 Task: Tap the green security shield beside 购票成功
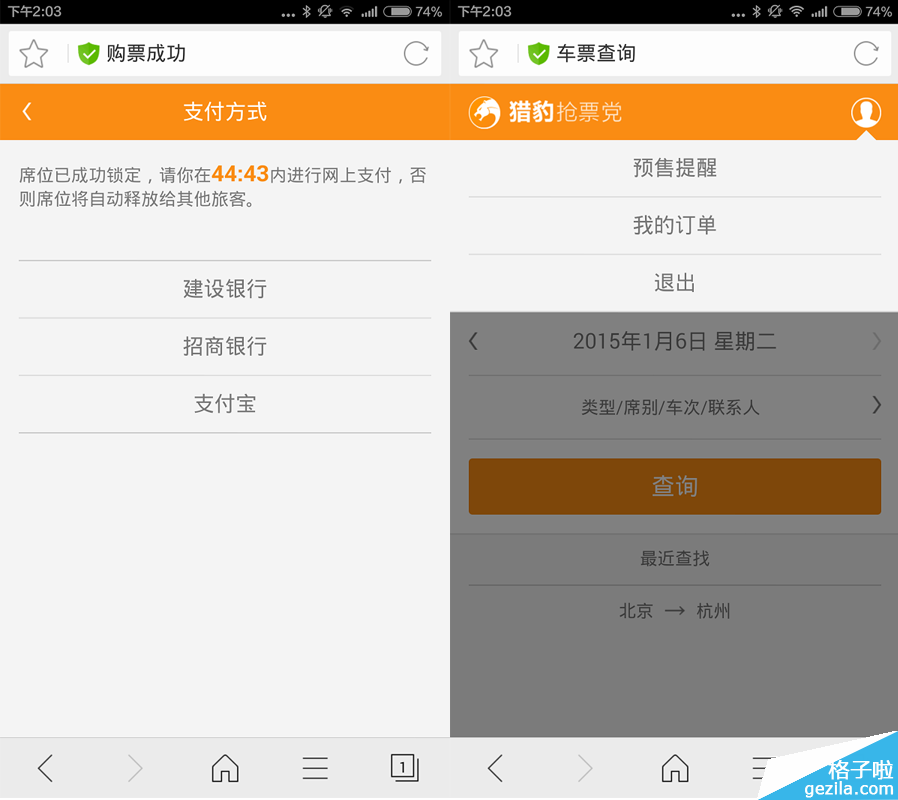point(89,54)
